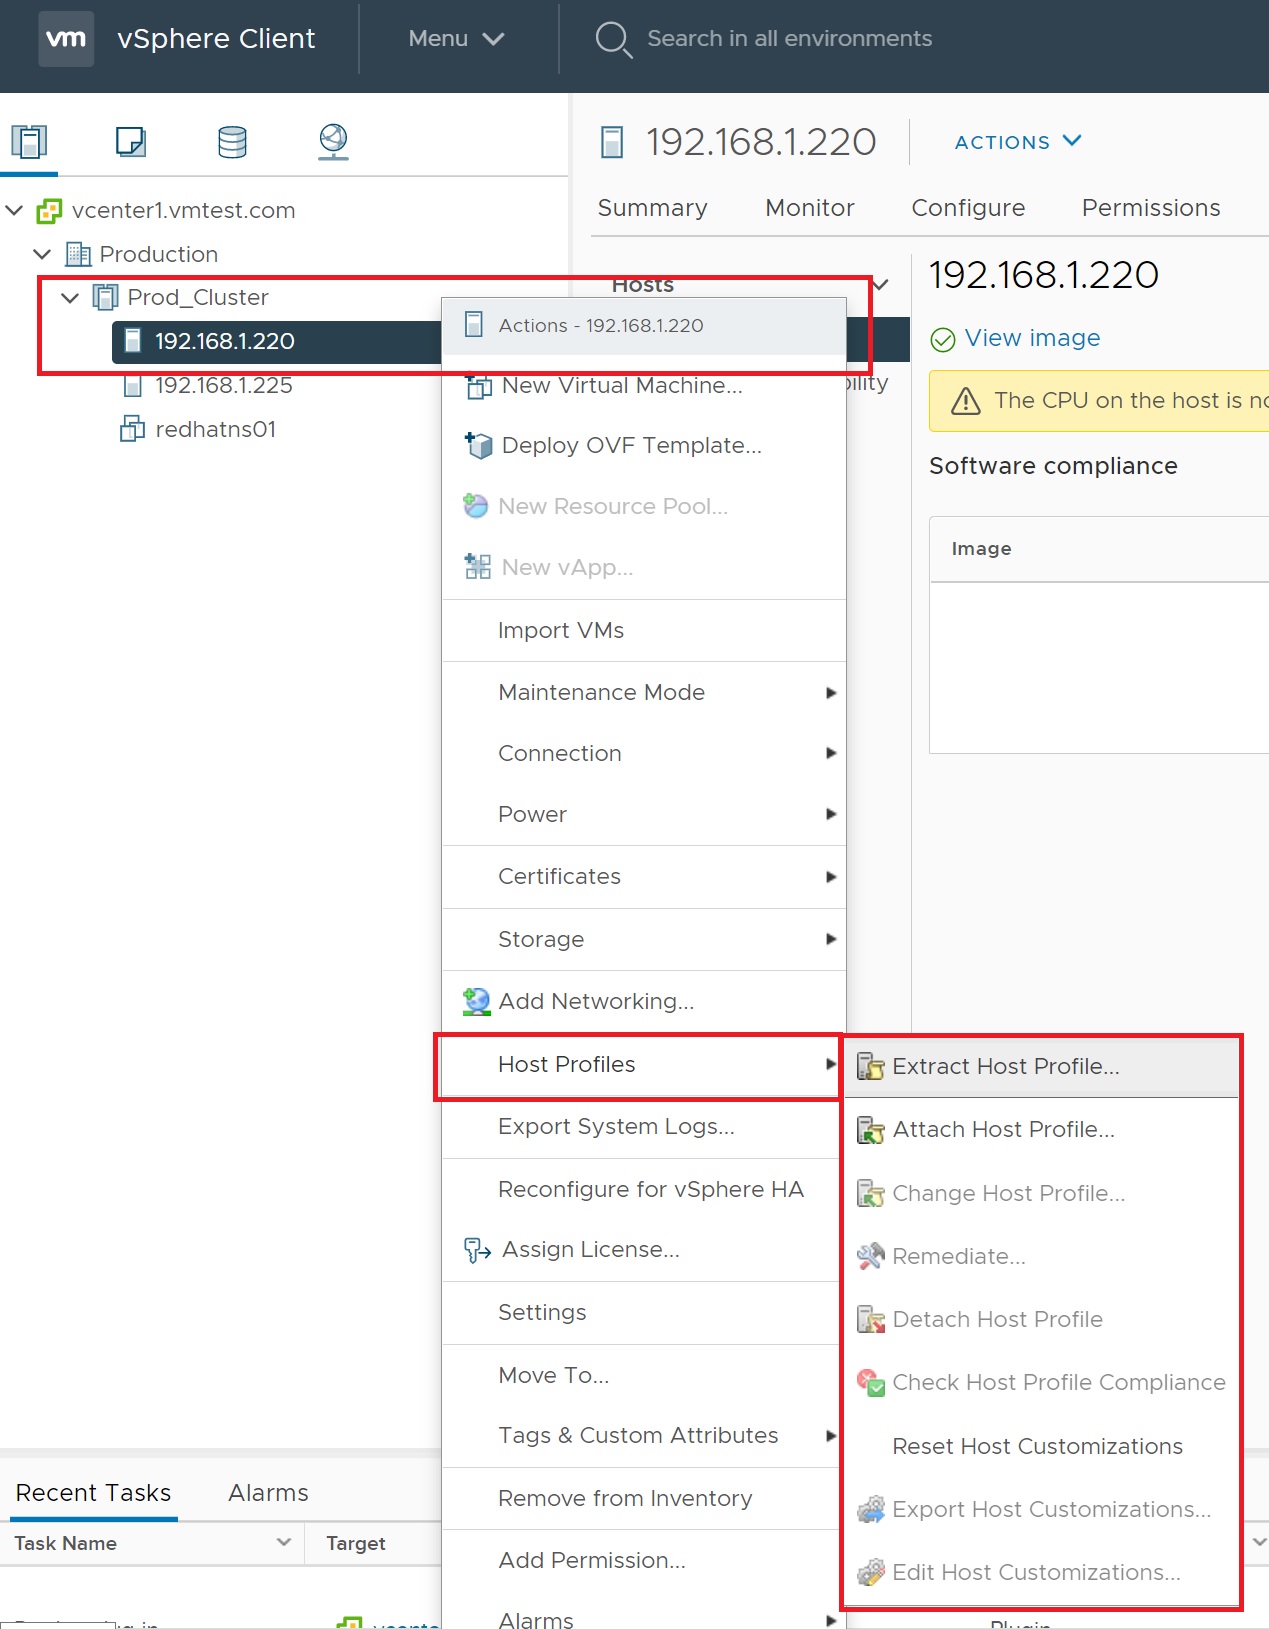Click the vm logo in header
Viewport: 1269px width, 1629px height.
(66, 39)
